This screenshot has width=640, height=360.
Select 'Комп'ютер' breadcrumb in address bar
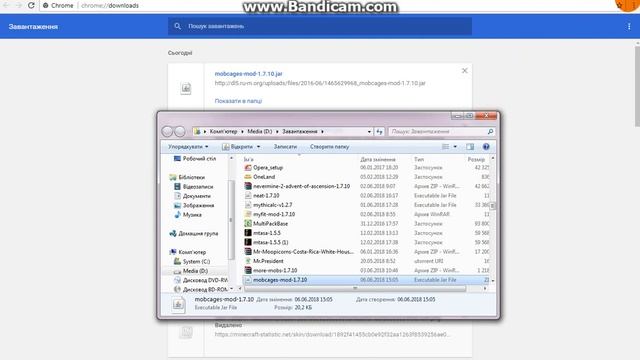pyautogui.click(x=223, y=131)
